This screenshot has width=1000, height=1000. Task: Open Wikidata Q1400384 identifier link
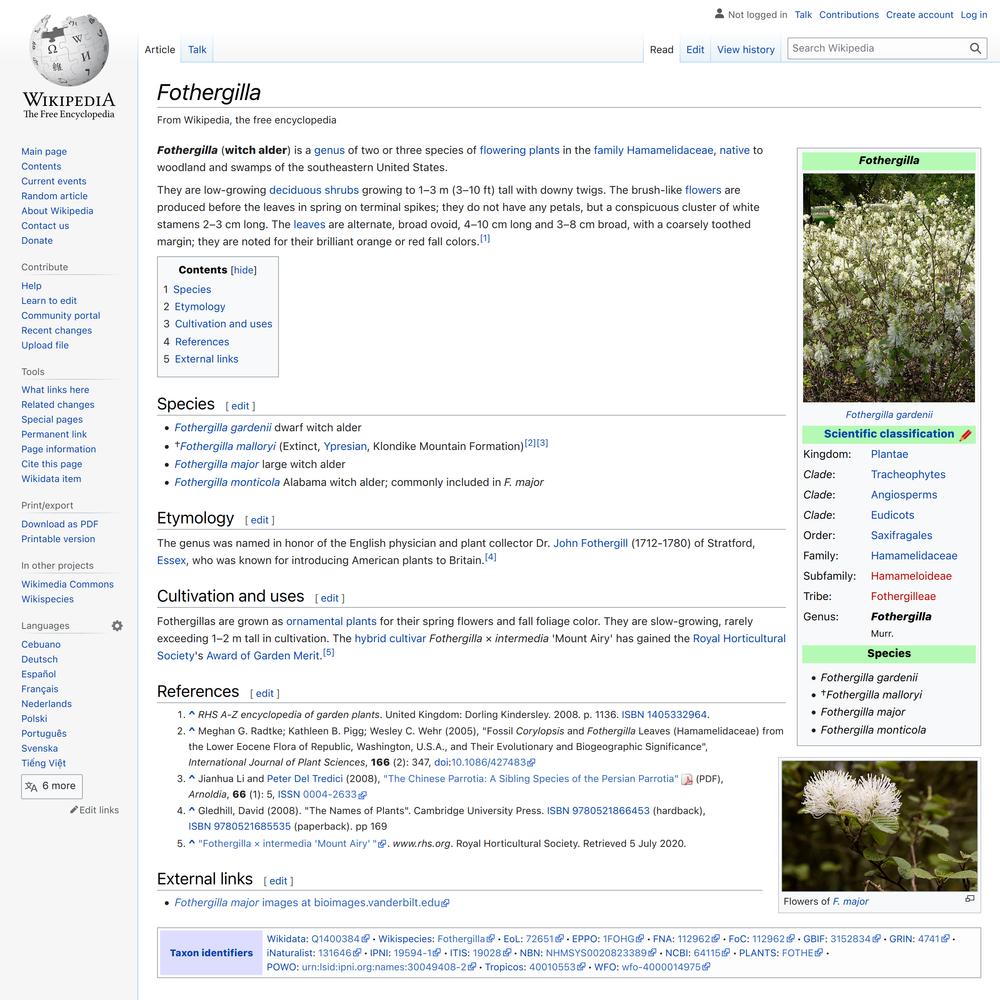(x=340, y=939)
